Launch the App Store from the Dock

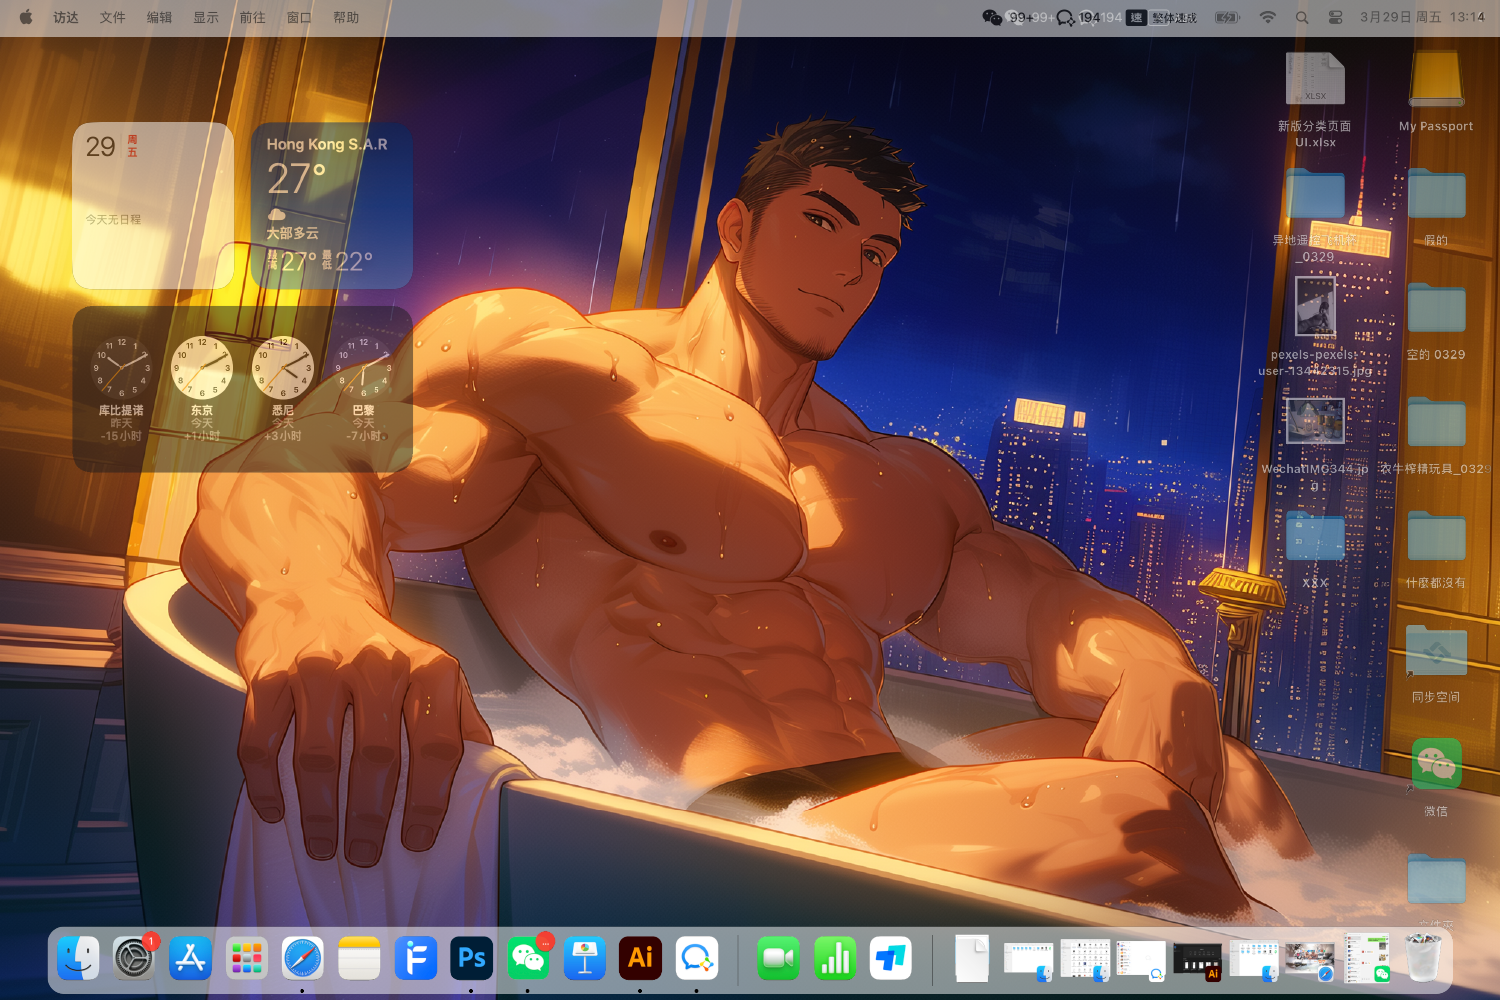coord(190,958)
